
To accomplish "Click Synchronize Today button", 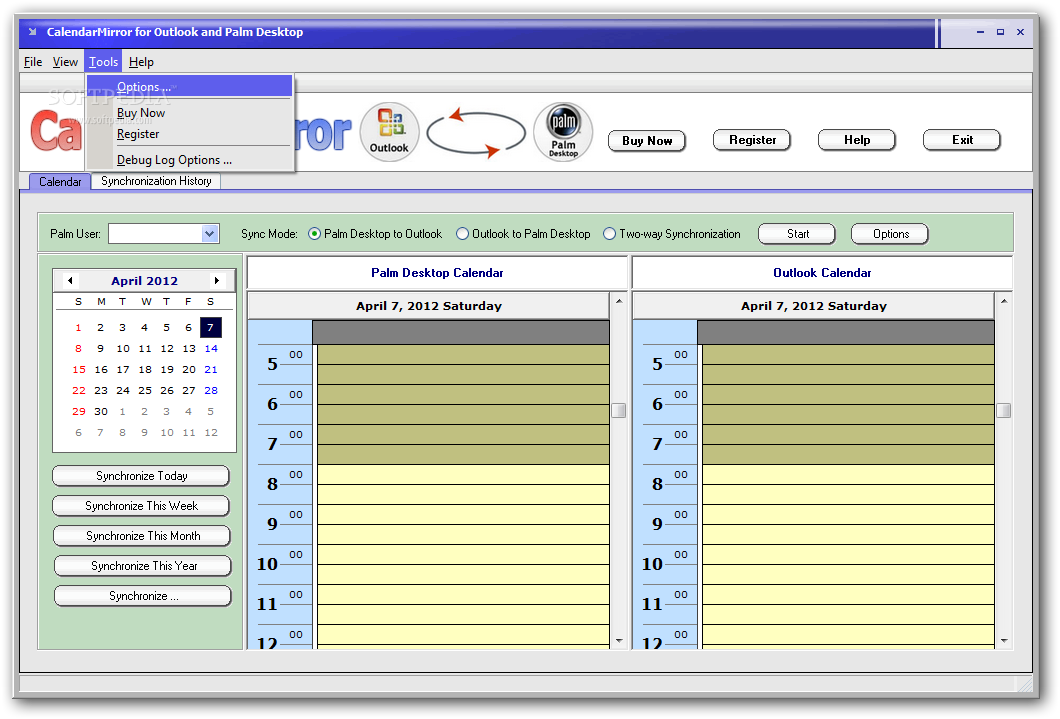I will pyautogui.click(x=141, y=476).
